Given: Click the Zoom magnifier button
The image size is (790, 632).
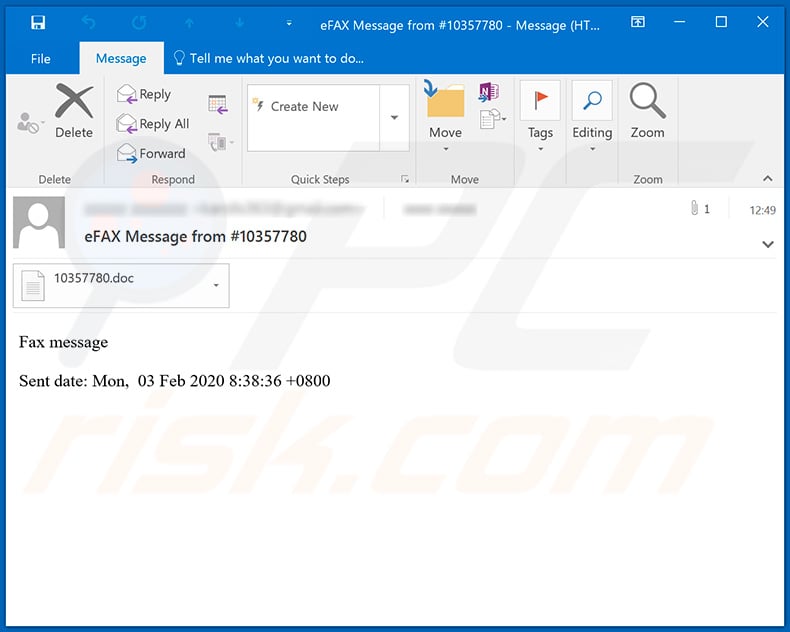Looking at the screenshot, I should coord(647,111).
